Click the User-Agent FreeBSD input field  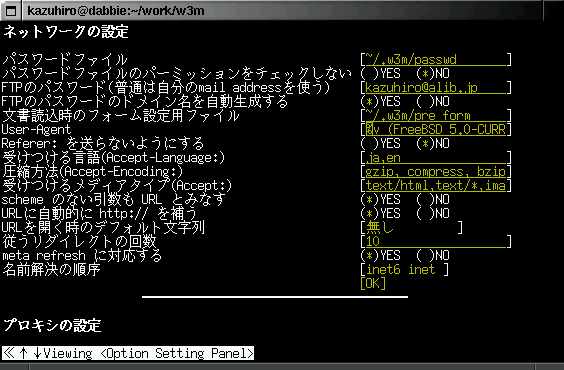tap(436, 129)
